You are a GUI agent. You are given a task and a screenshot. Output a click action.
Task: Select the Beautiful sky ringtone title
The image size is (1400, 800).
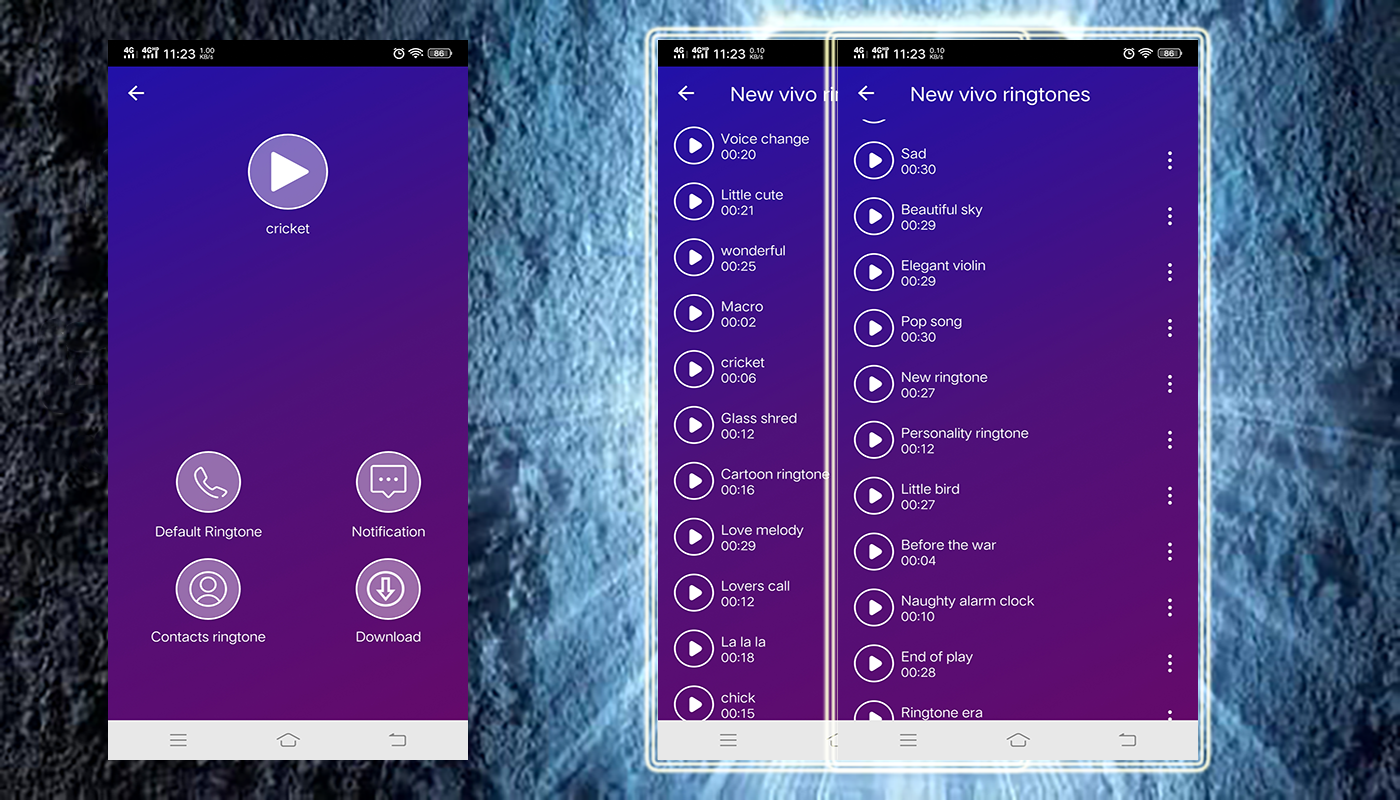click(x=942, y=210)
